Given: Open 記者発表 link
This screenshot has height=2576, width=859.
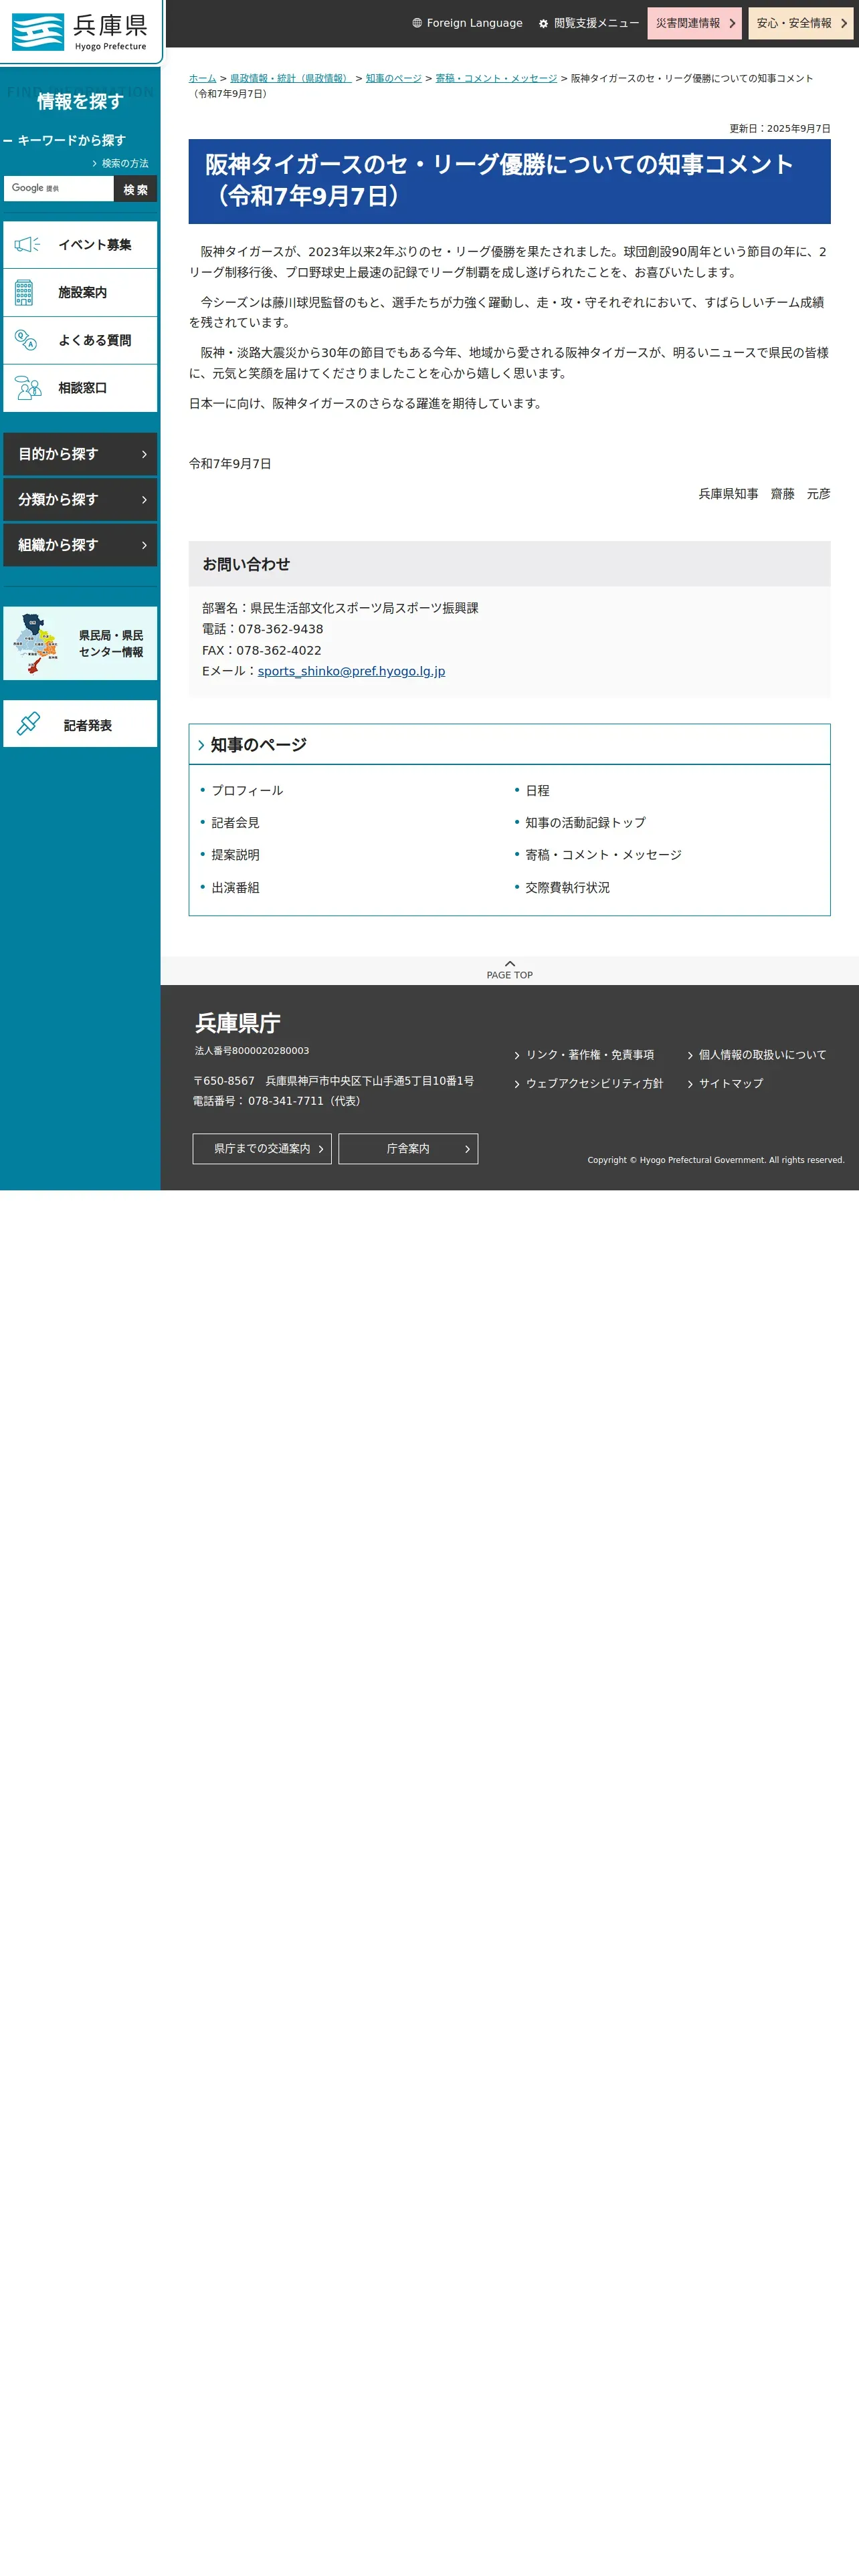Looking at the screenshot, I should 80,724.
